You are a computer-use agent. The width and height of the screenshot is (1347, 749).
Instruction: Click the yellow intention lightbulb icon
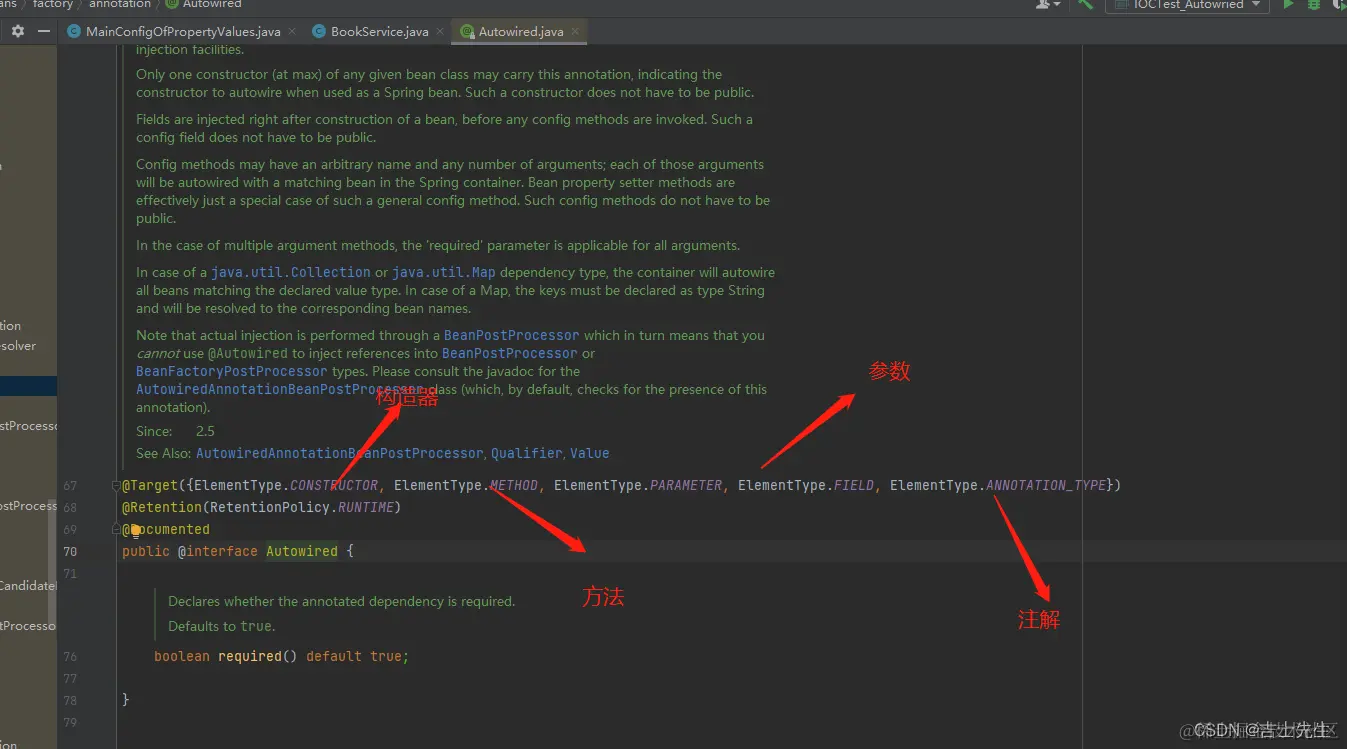[136, 531]
